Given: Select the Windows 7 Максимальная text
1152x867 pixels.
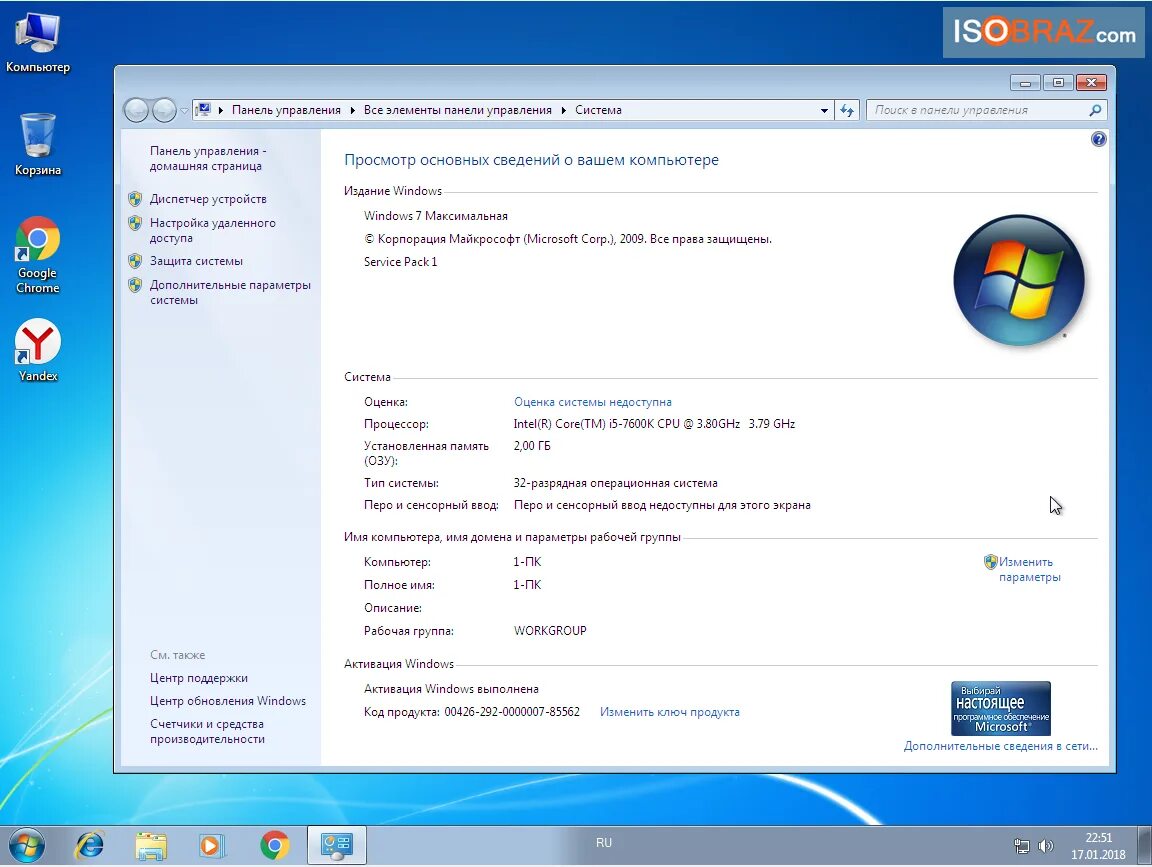Looking at the screenshot, I should pos(436,216).
